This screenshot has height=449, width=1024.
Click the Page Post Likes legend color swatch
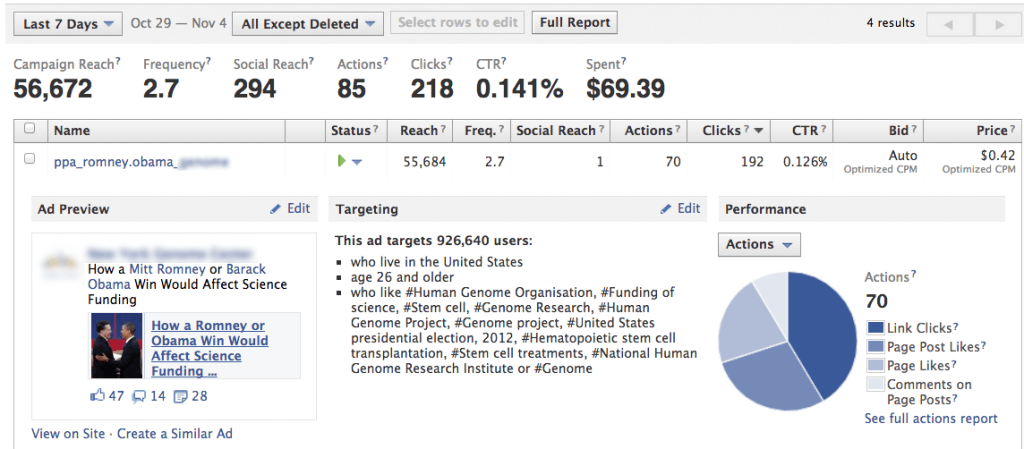pos(876,347)
